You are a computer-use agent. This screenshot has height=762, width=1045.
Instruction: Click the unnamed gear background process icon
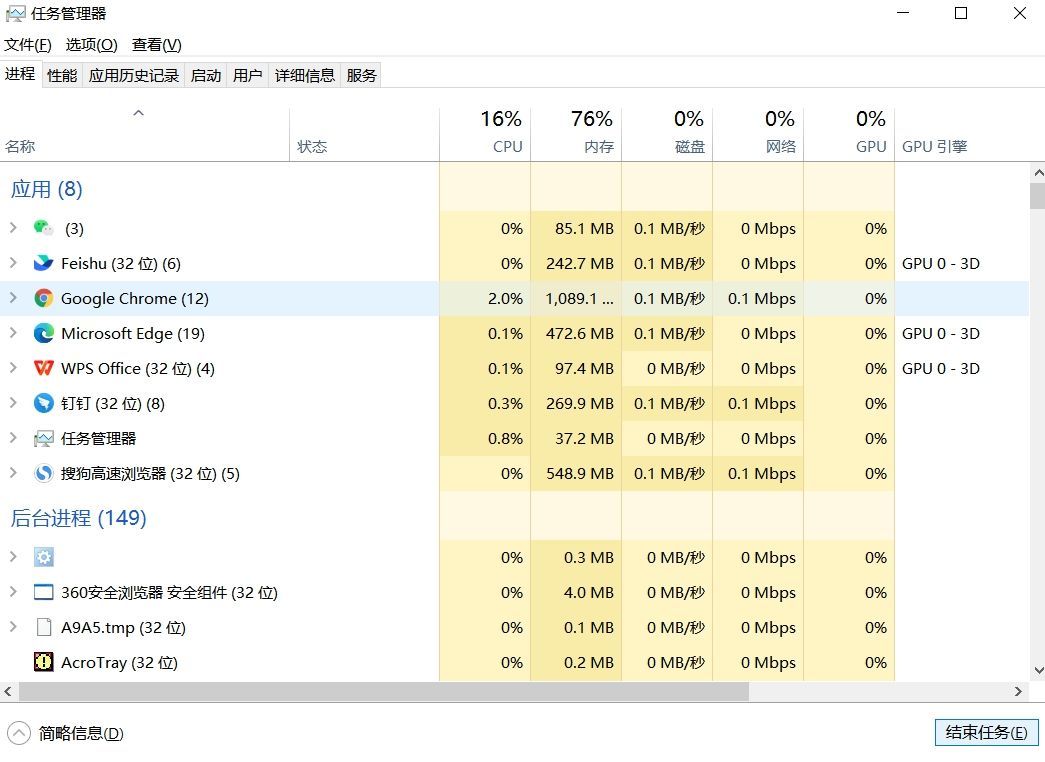pos(43,557)
